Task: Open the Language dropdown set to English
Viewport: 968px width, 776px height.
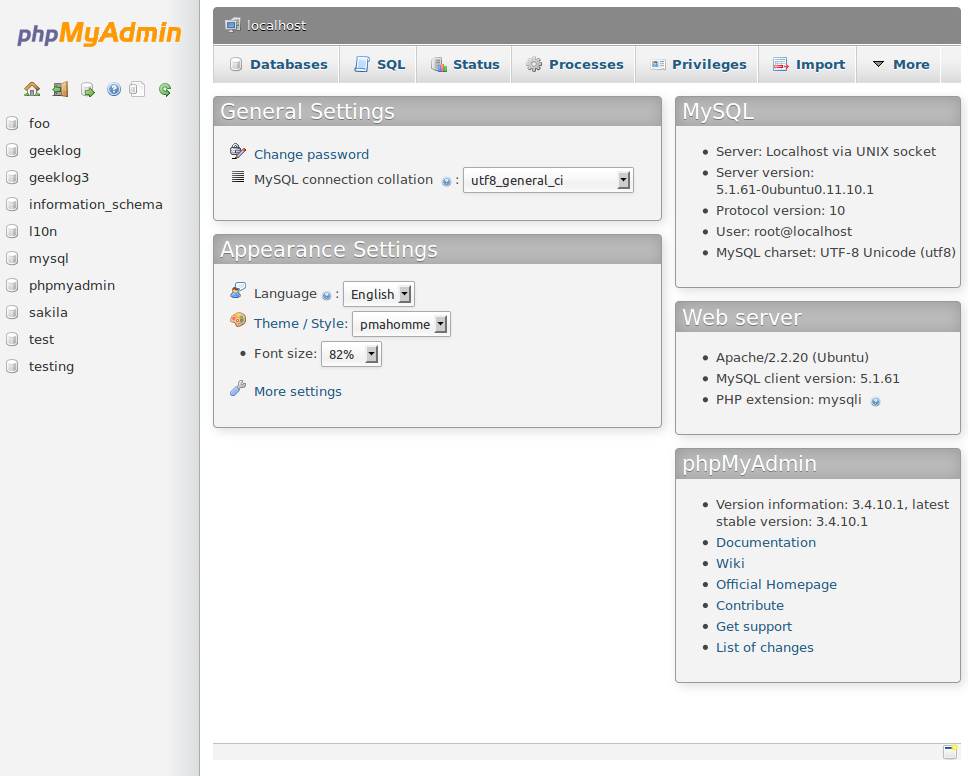Action: tap(379, 295)
